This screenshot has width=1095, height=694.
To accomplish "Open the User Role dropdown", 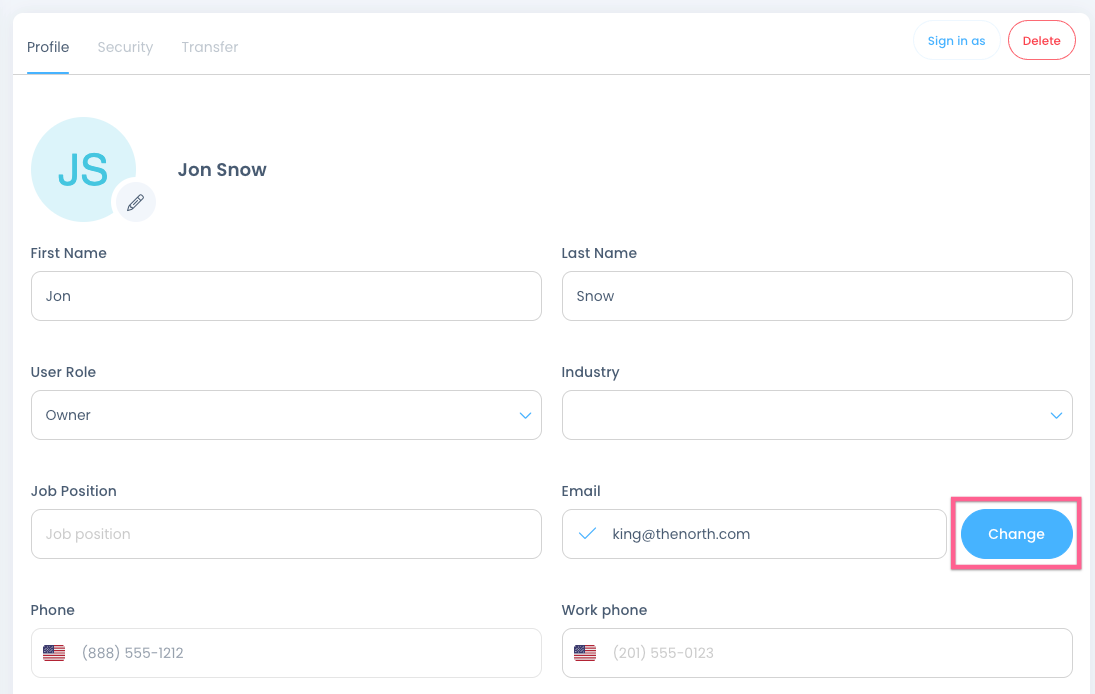I will [286, 415].
